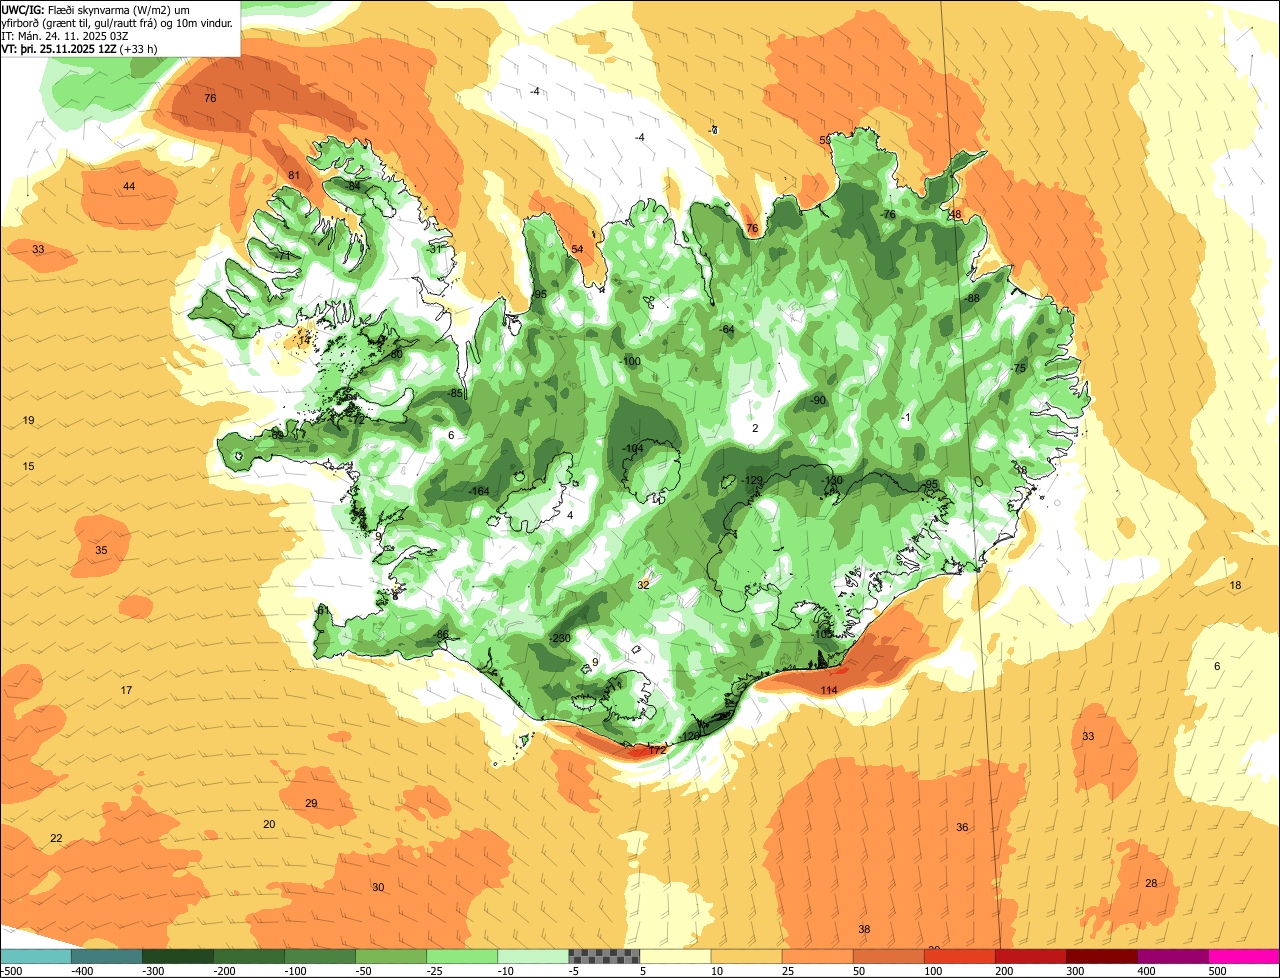Click the -100 to -50 legend swatch
1280x978 pixels.
tap(319, 956)
